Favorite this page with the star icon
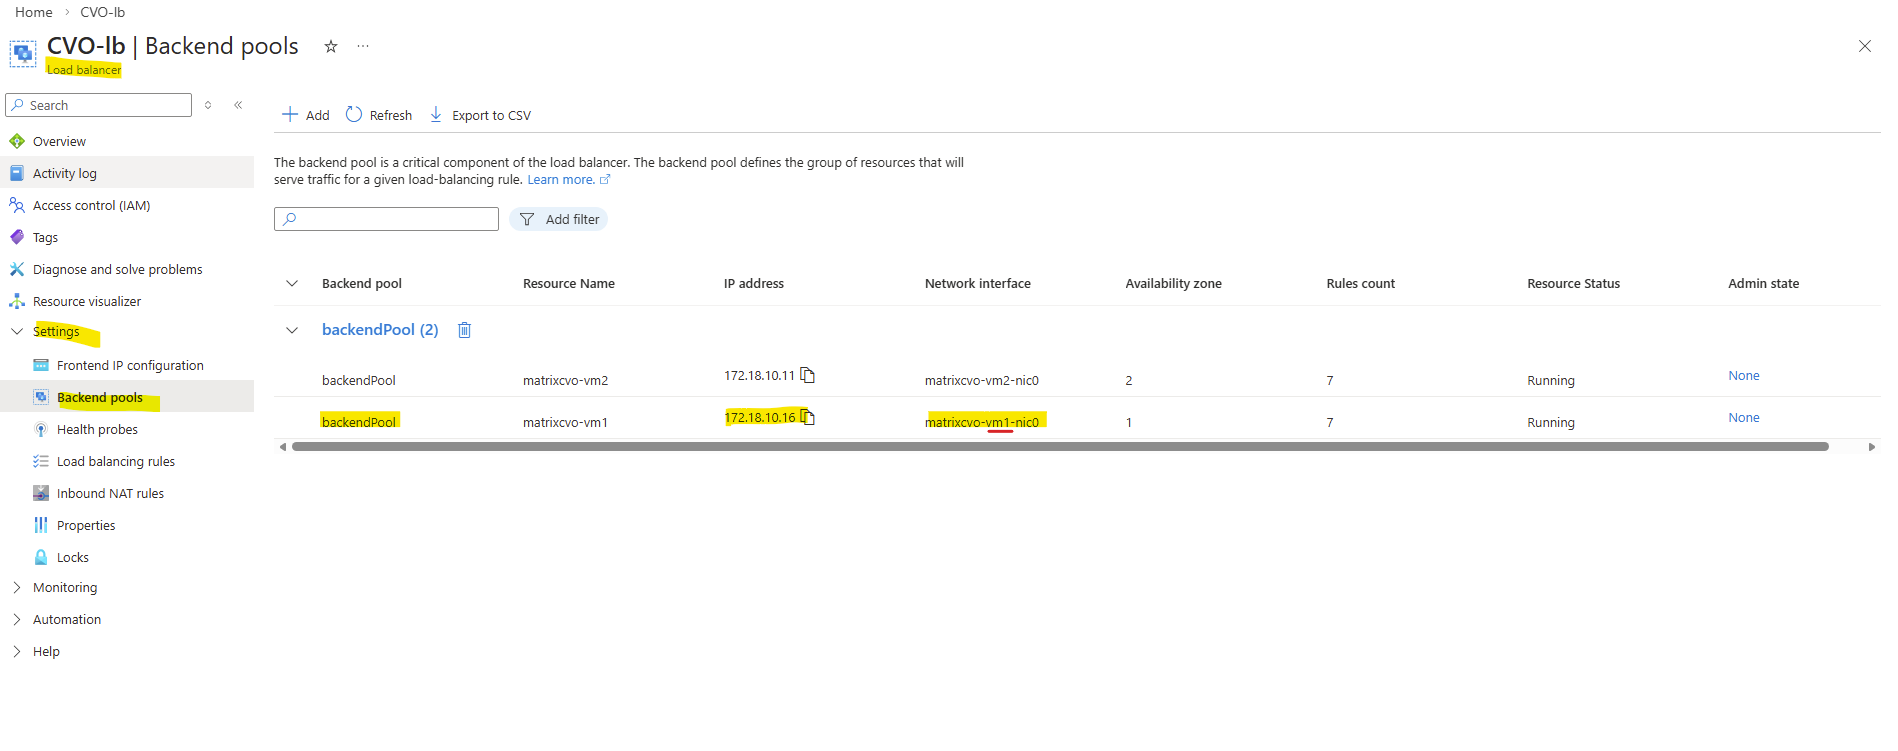1898x751 pixels. click(331, 46)
